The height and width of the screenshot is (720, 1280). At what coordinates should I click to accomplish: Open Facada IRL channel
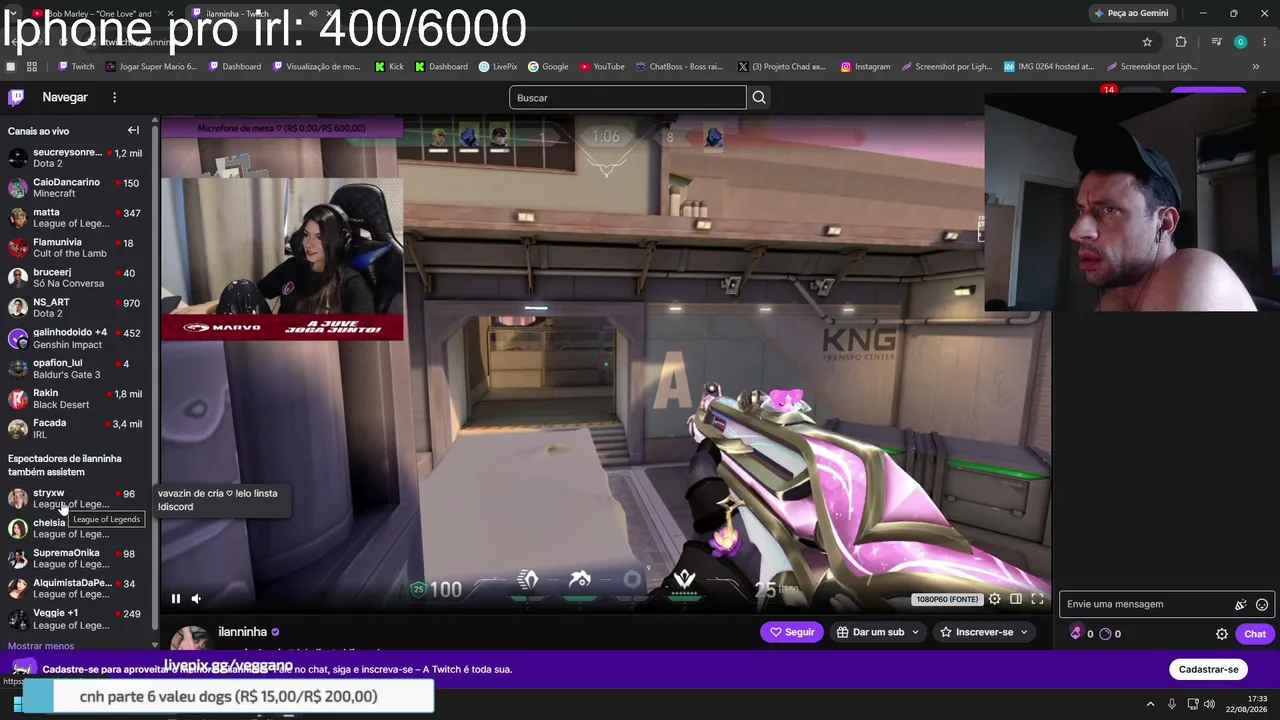coord(75,429)
